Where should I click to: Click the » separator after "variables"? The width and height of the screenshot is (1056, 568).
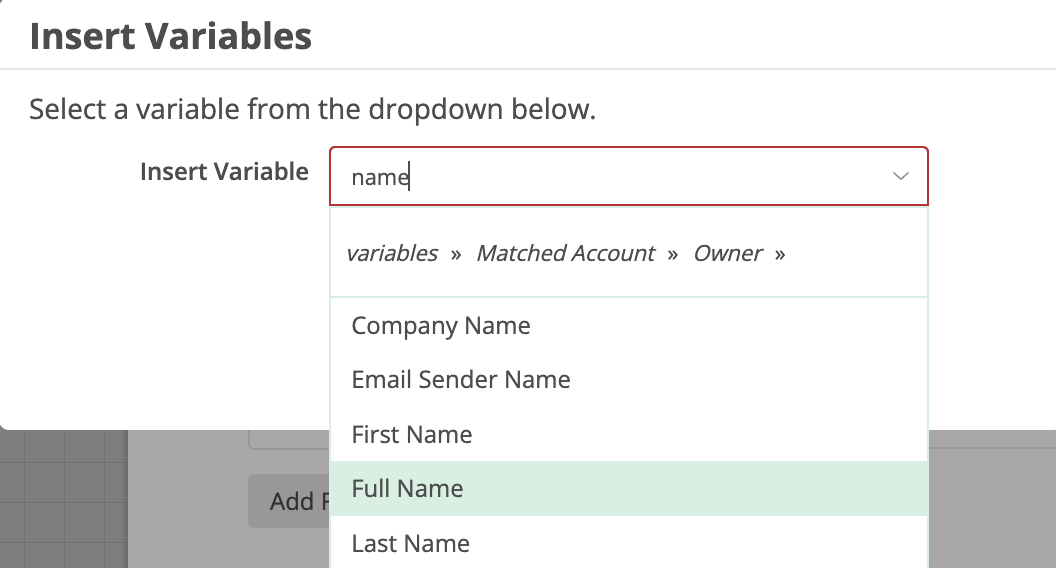pyautogui.click(x=456, y=254)
